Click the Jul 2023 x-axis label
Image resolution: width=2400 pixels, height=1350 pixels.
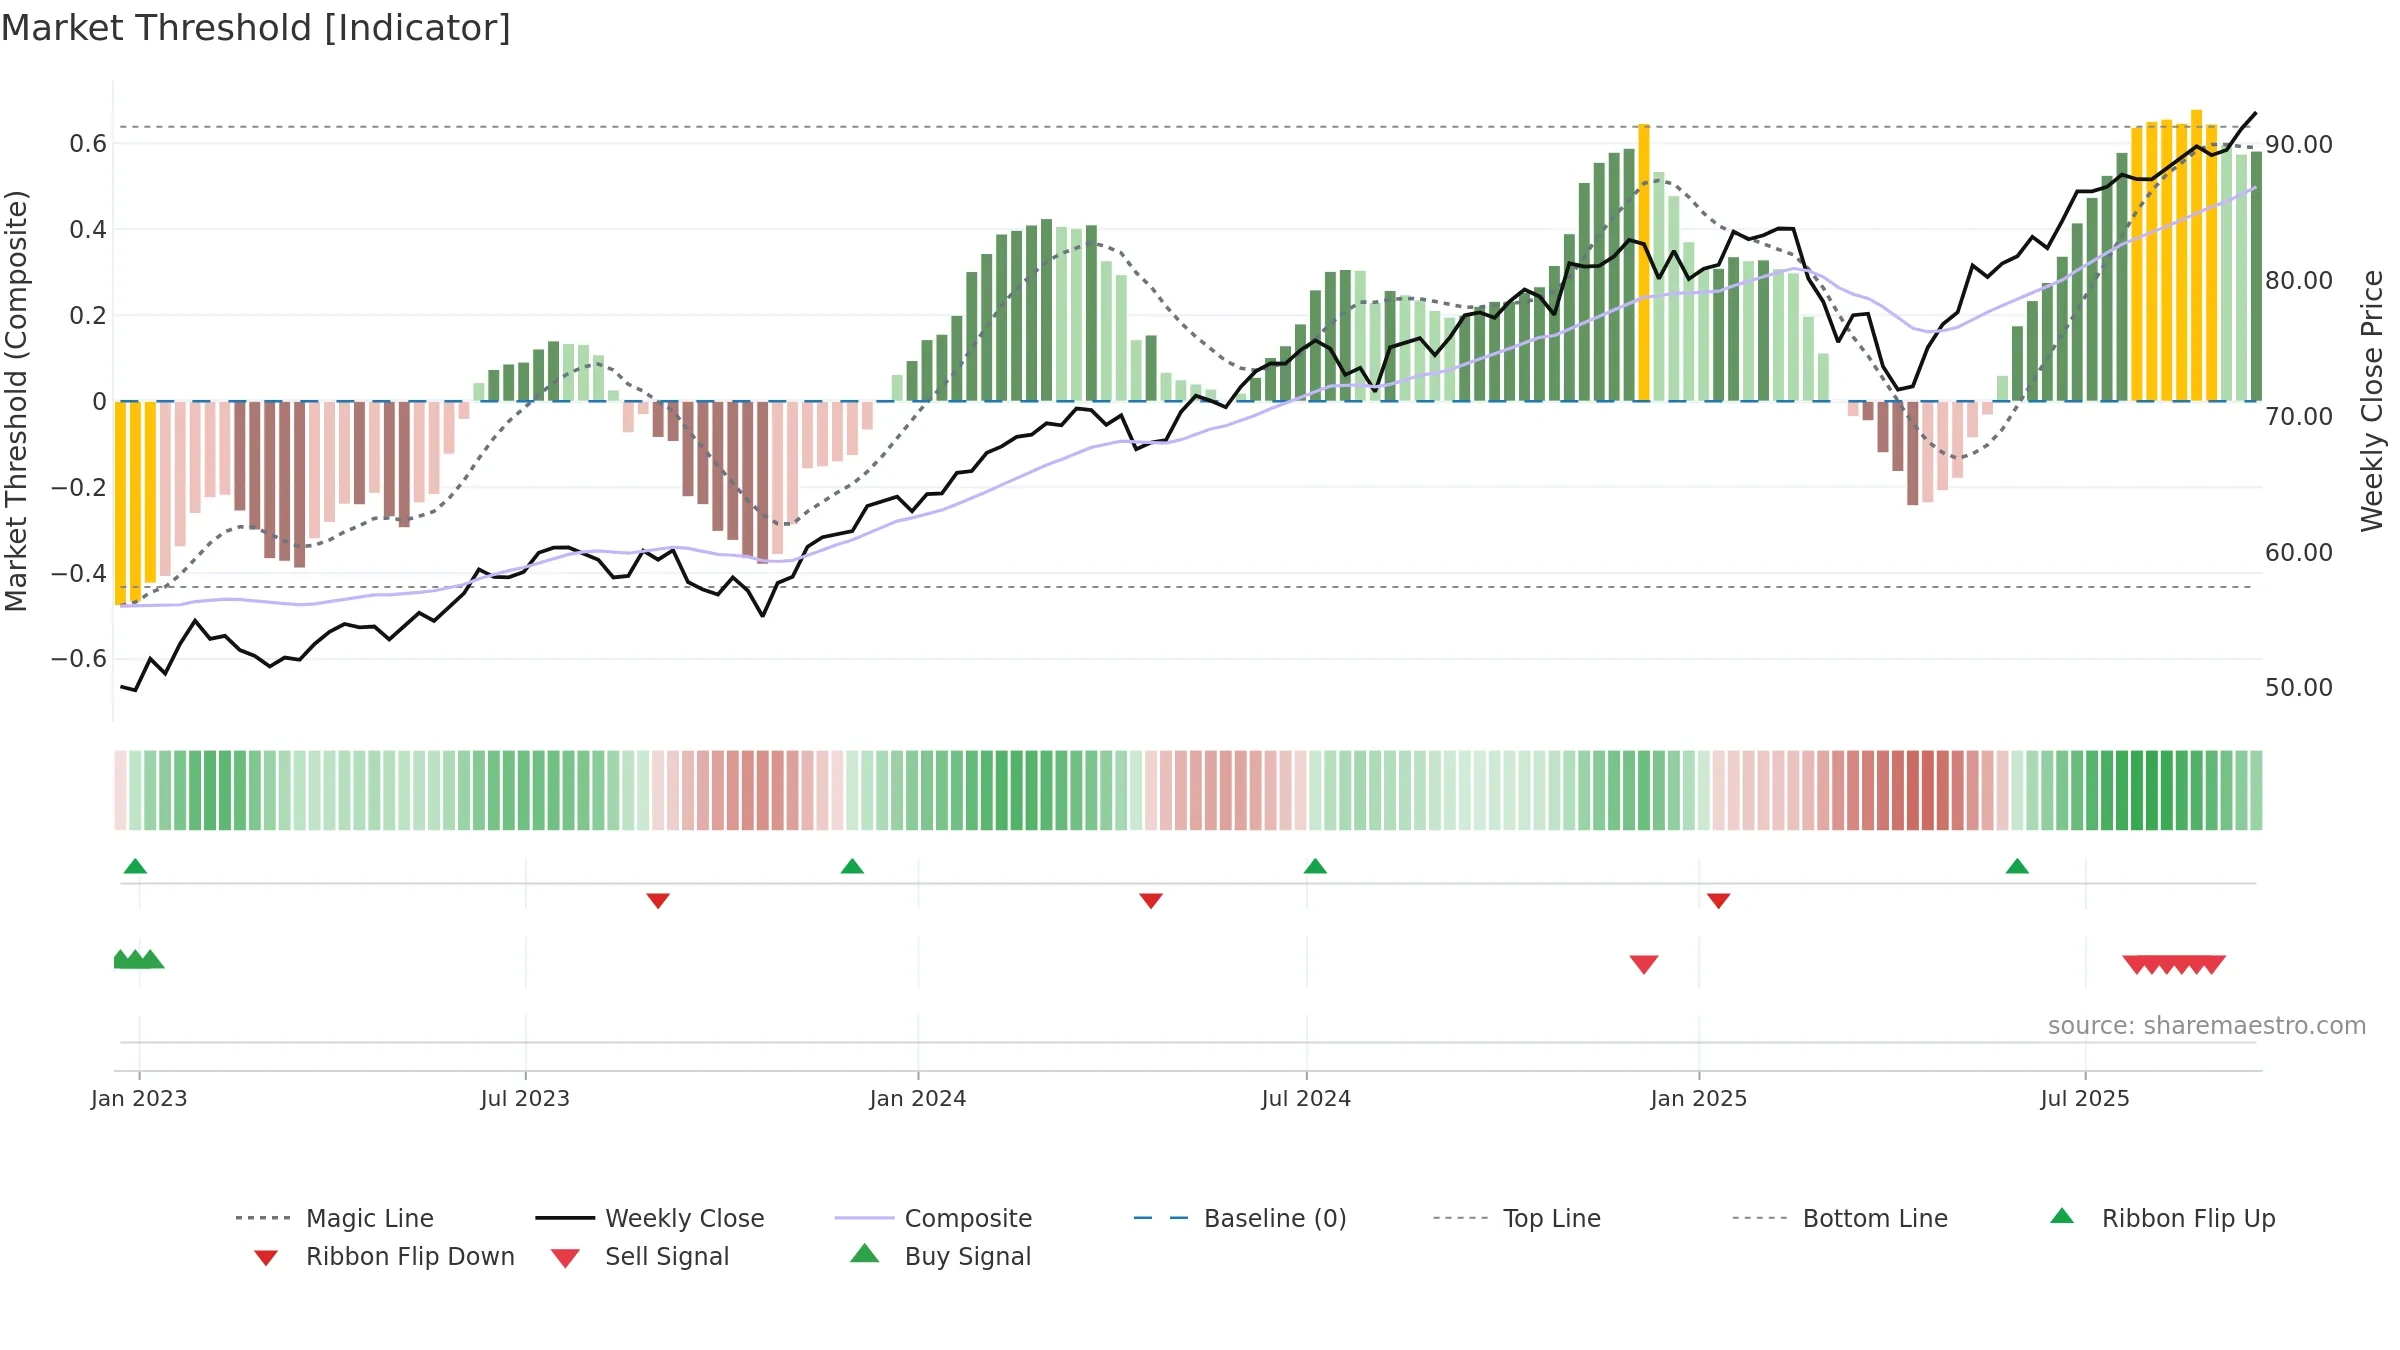525,1098
